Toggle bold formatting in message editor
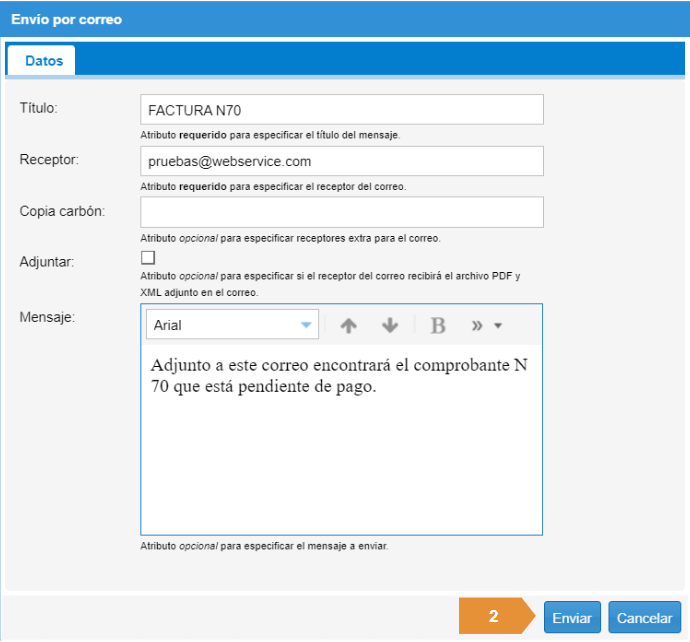Viewport: 690px width, 642px height. click(x=437, y=325)
